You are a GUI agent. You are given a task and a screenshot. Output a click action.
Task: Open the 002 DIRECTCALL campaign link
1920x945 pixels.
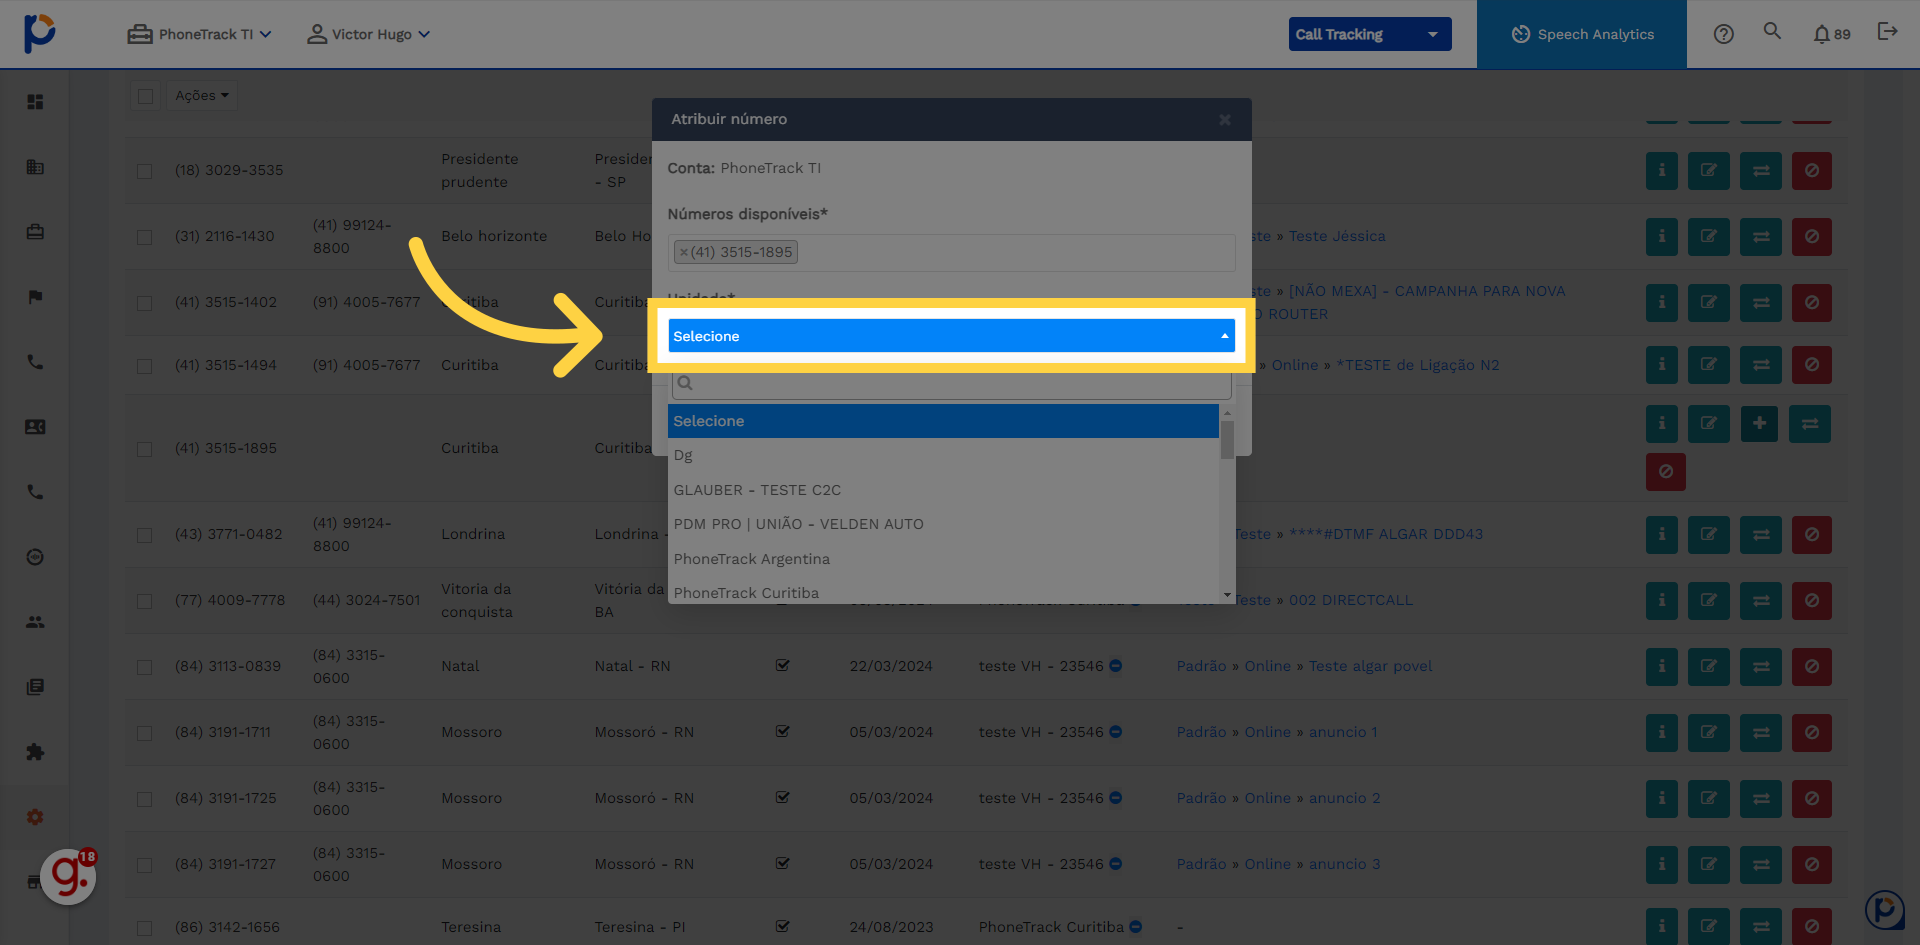tap(1350, 600)
